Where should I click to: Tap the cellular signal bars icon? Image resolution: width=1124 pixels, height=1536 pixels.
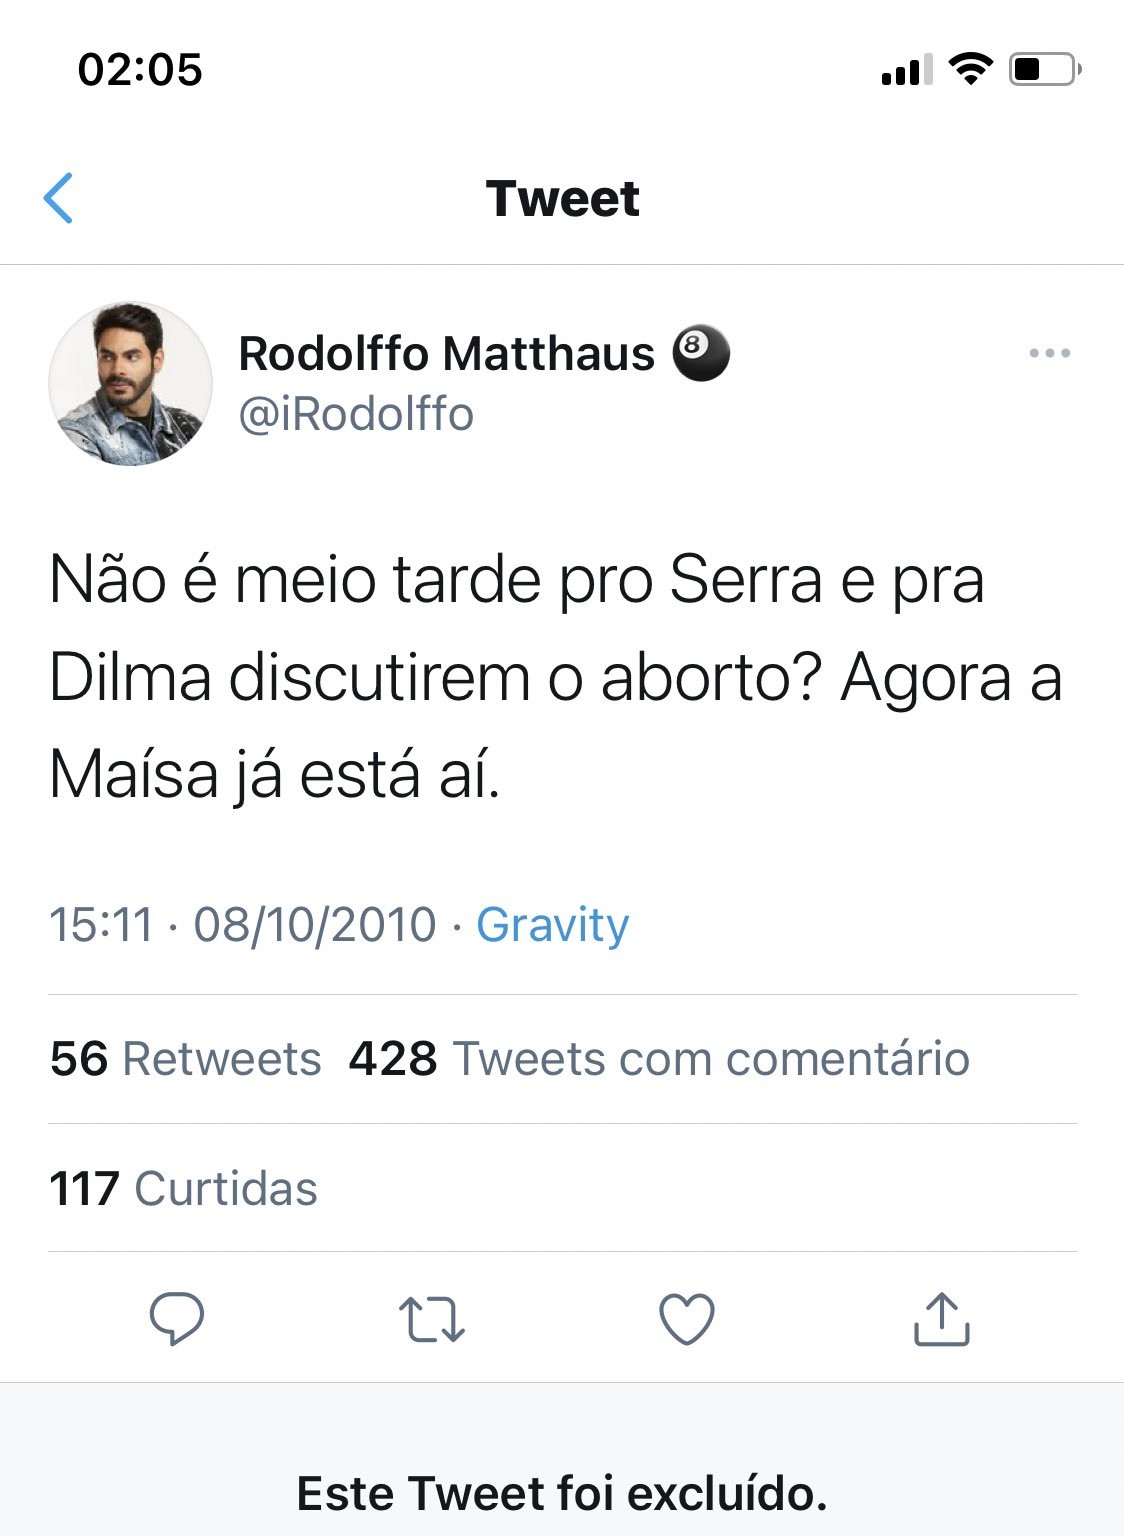point(906,69)
